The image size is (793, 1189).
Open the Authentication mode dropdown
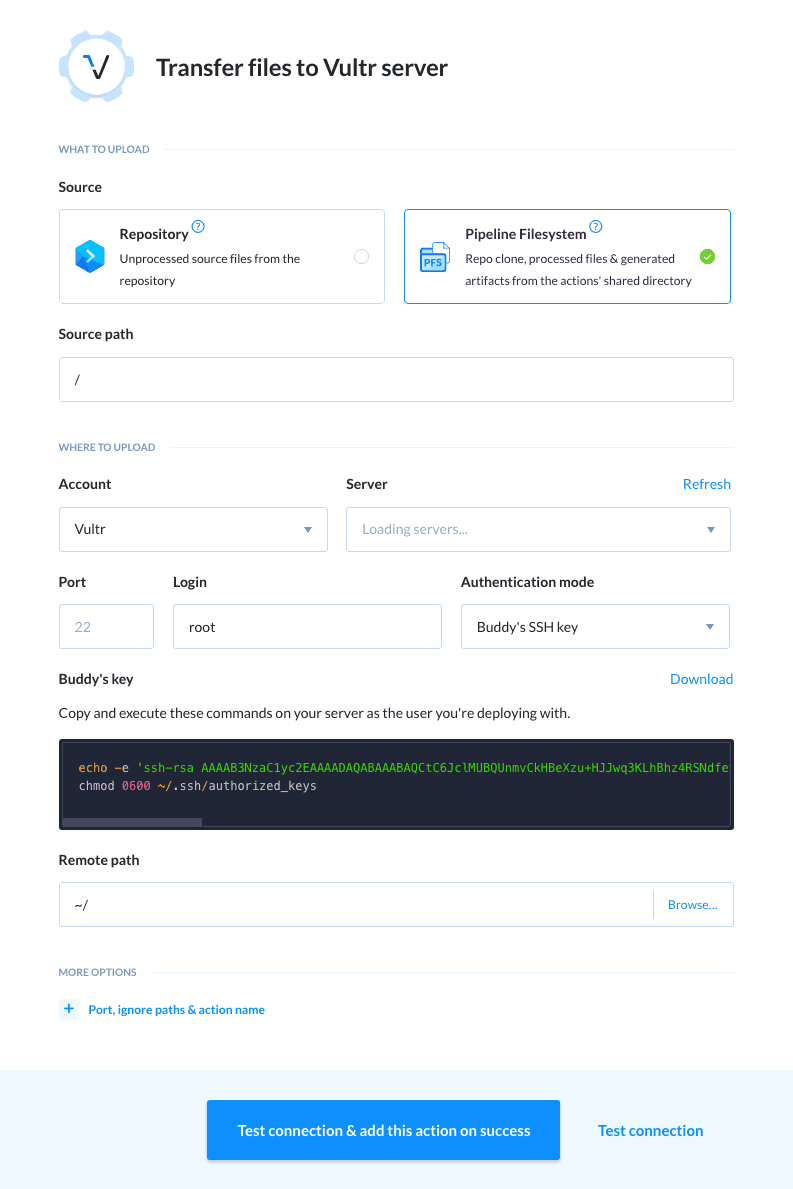(595, 627)
